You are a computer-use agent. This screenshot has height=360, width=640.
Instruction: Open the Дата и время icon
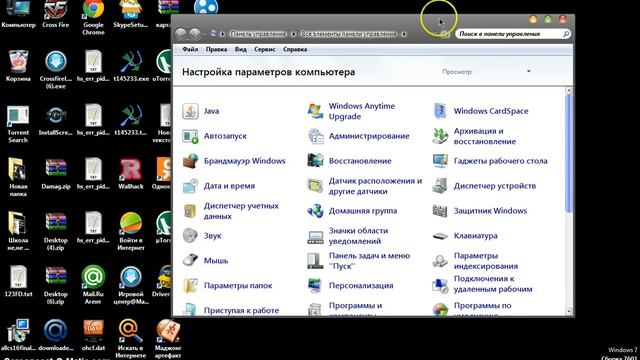(x=190, y=186)
